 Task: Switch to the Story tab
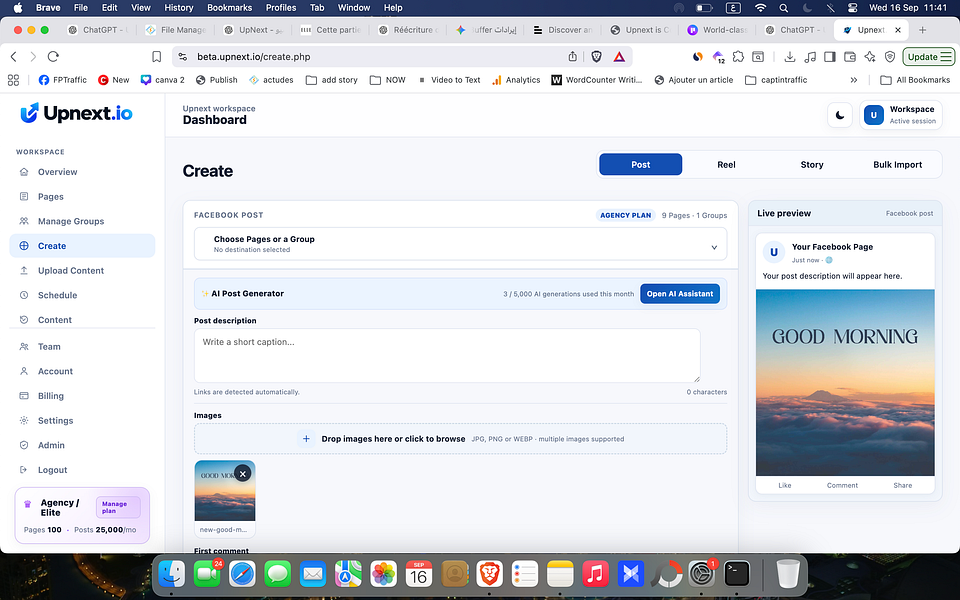point(812,165)
